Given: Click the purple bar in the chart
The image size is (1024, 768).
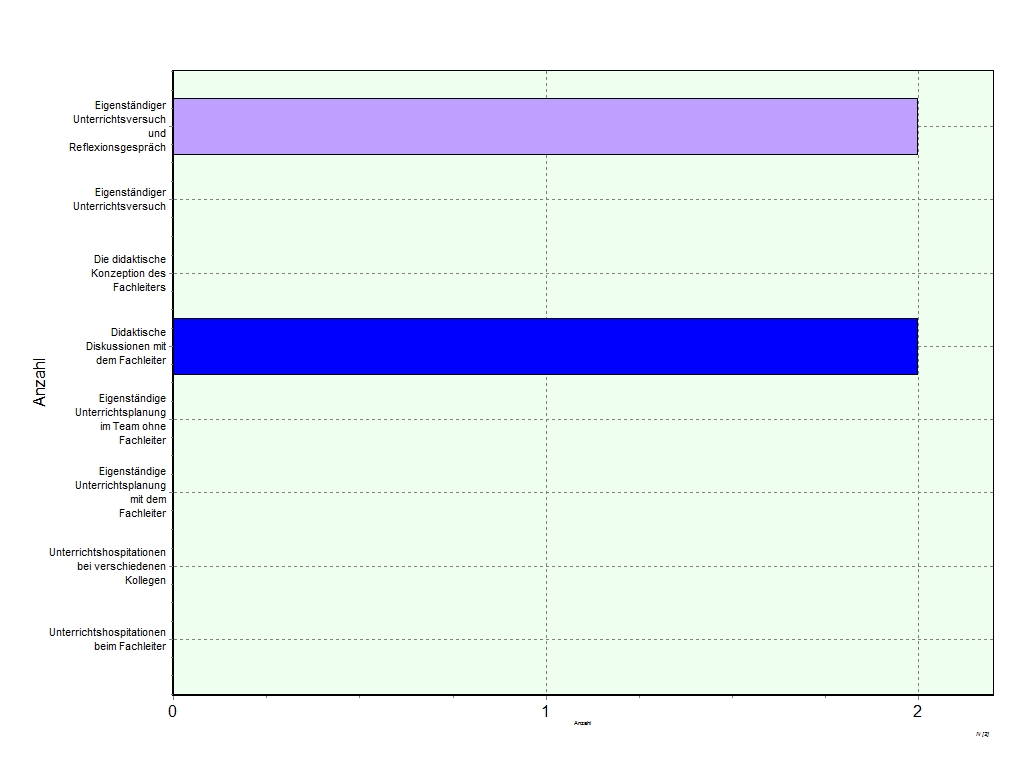Looking at the screenshot, I should pos(545,126).
